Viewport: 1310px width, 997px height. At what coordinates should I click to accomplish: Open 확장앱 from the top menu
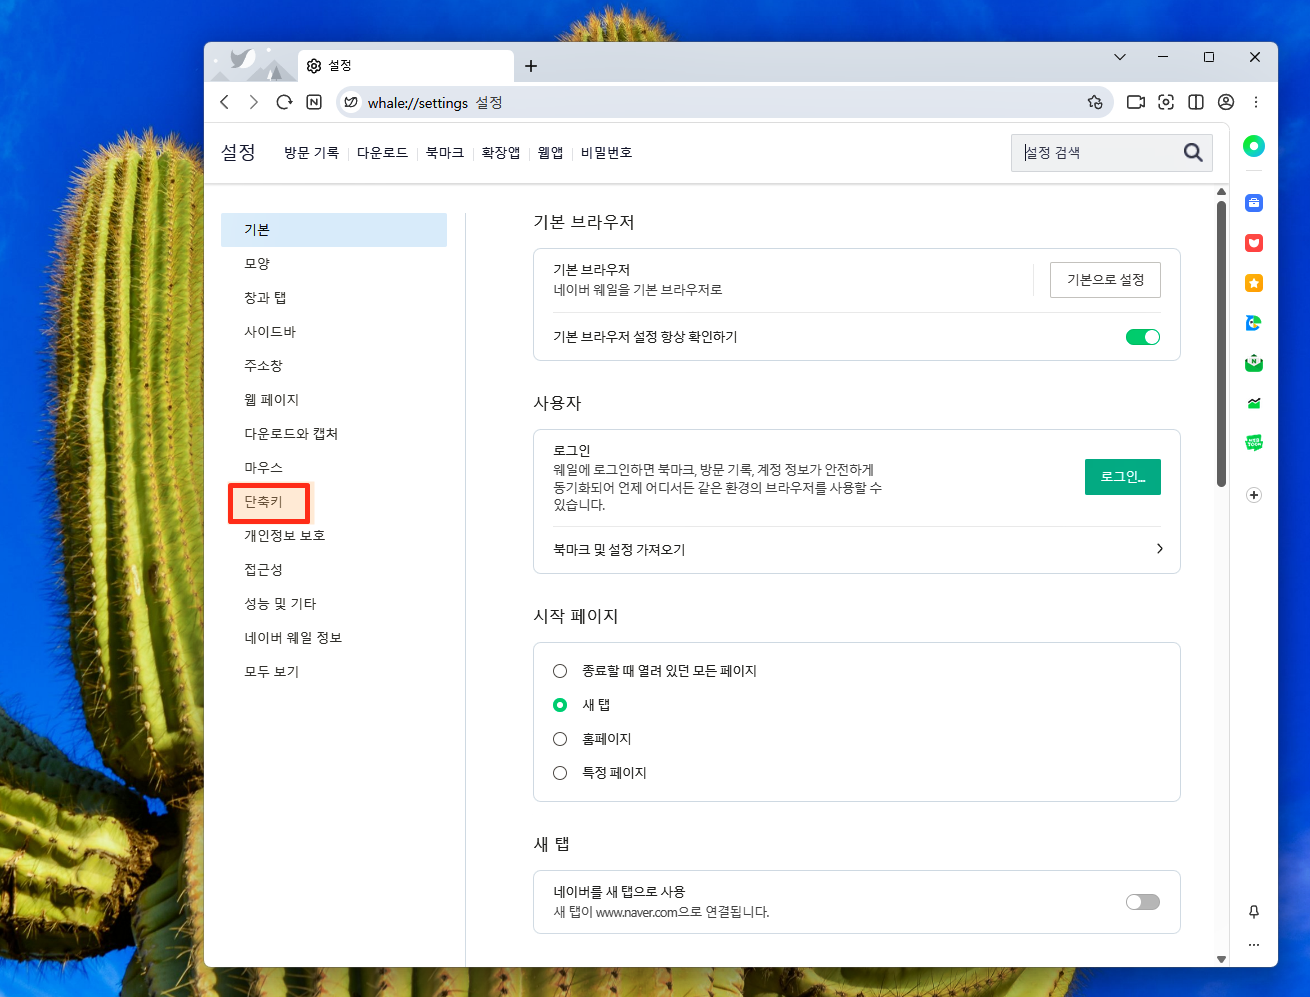501,153
